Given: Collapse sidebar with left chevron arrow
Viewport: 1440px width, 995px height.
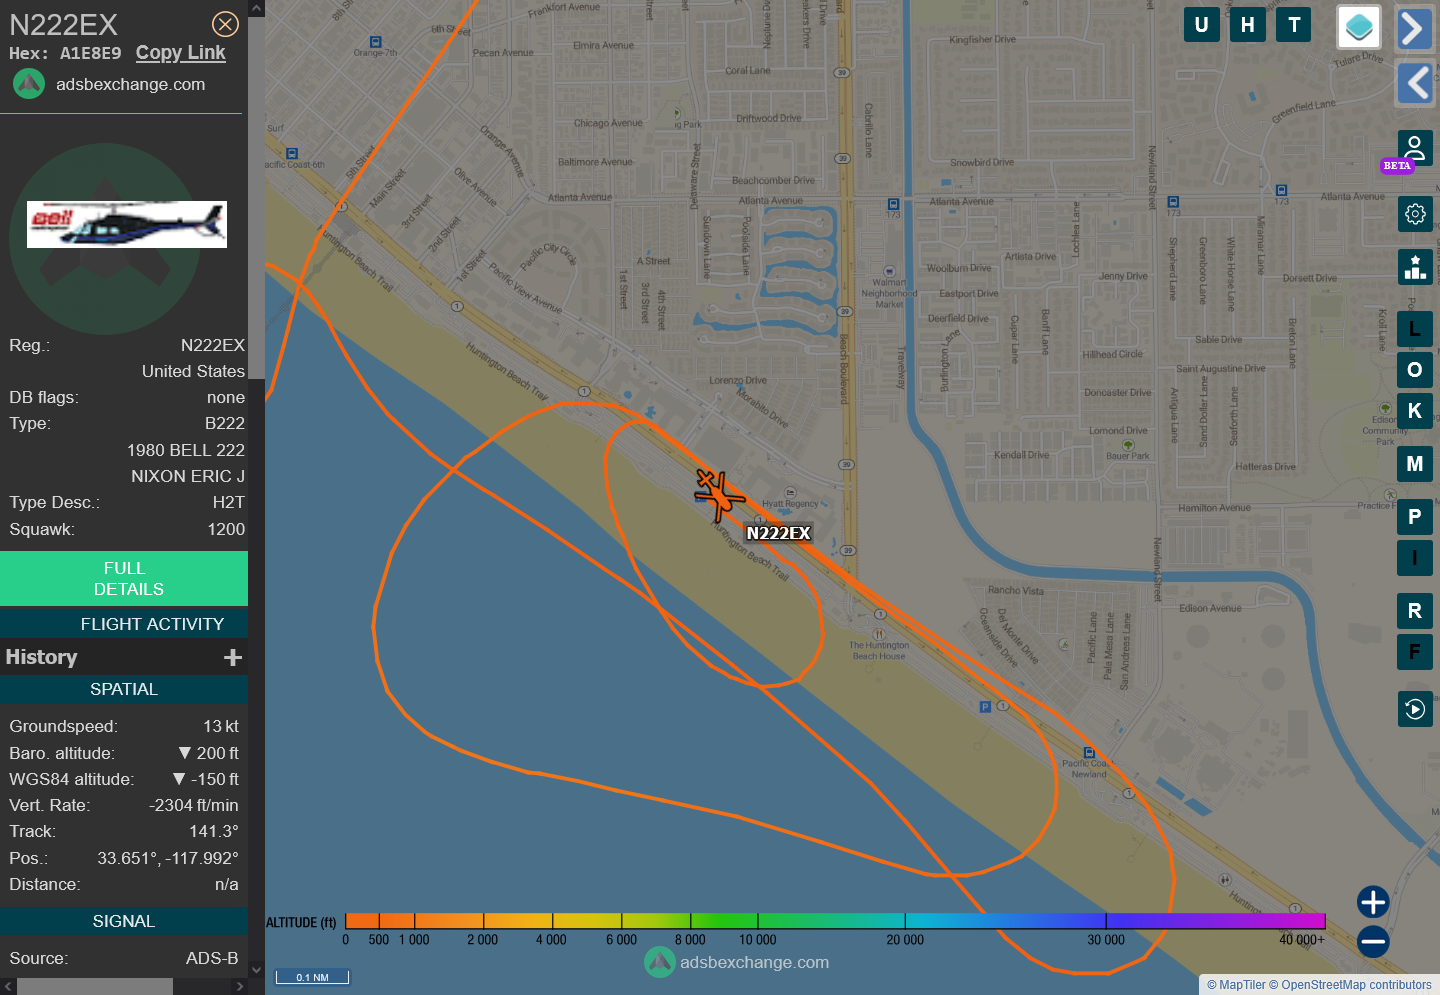Looking at the screenshot, I should [1415, 83].
